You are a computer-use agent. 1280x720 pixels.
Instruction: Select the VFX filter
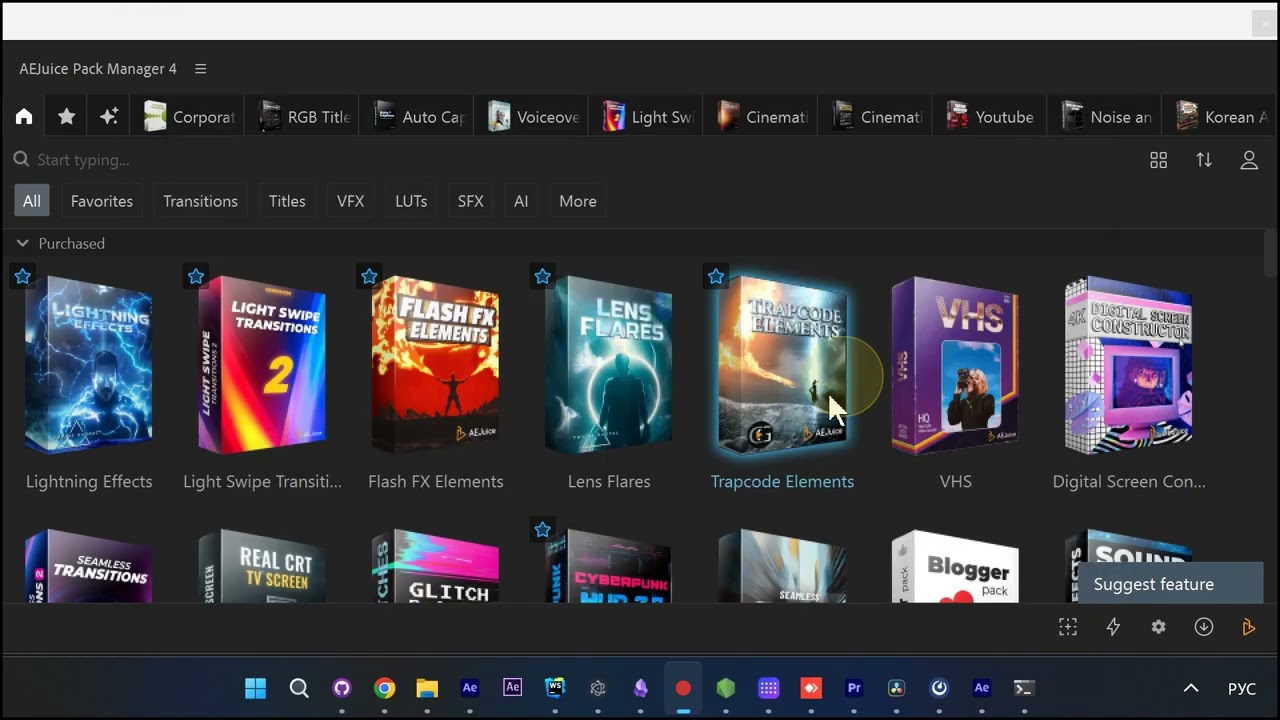tap(351, 201)
